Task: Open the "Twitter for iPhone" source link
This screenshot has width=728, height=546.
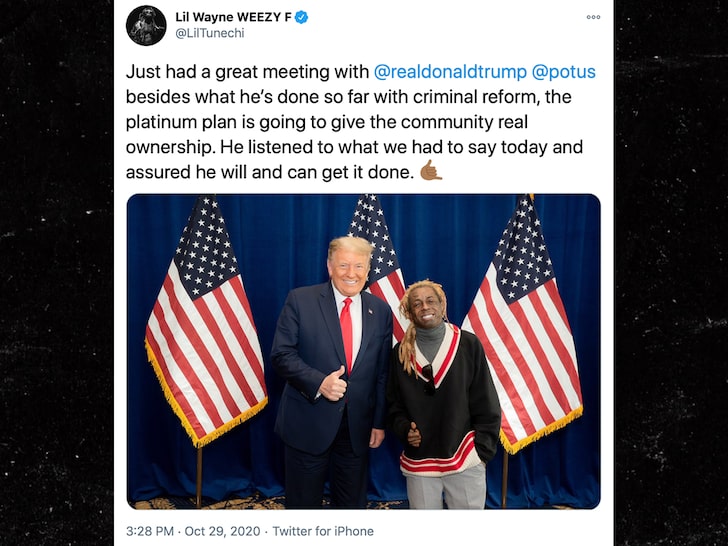Action: click(x=323, y=531)
